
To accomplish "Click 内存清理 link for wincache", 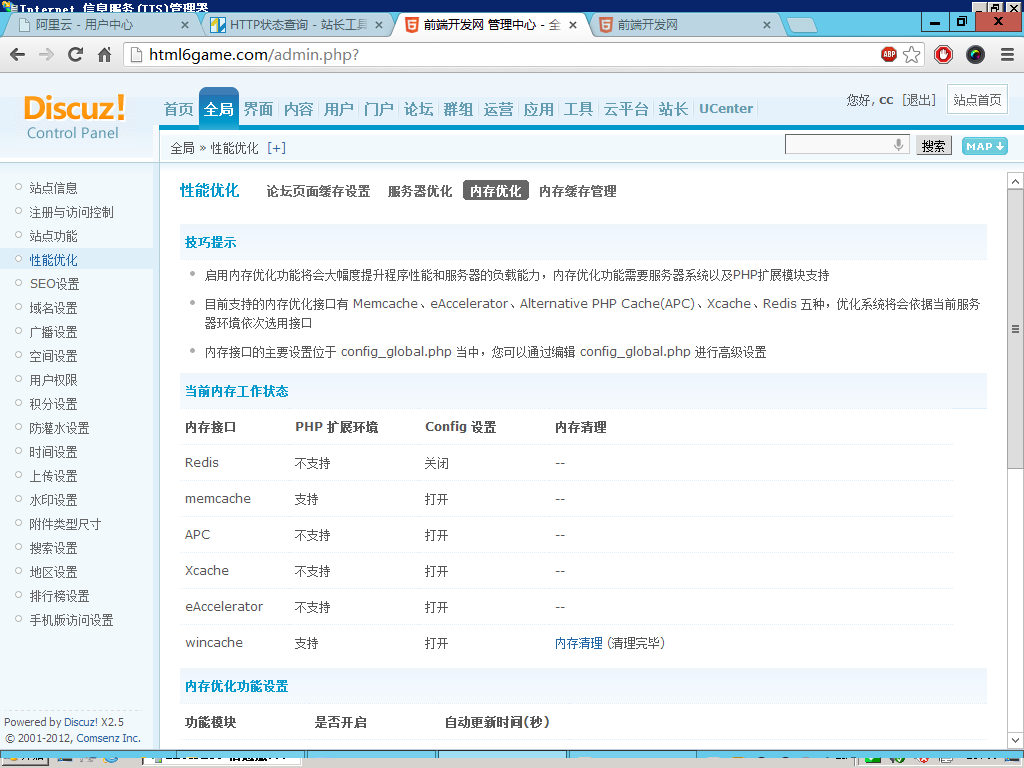I will coord(579,643).
